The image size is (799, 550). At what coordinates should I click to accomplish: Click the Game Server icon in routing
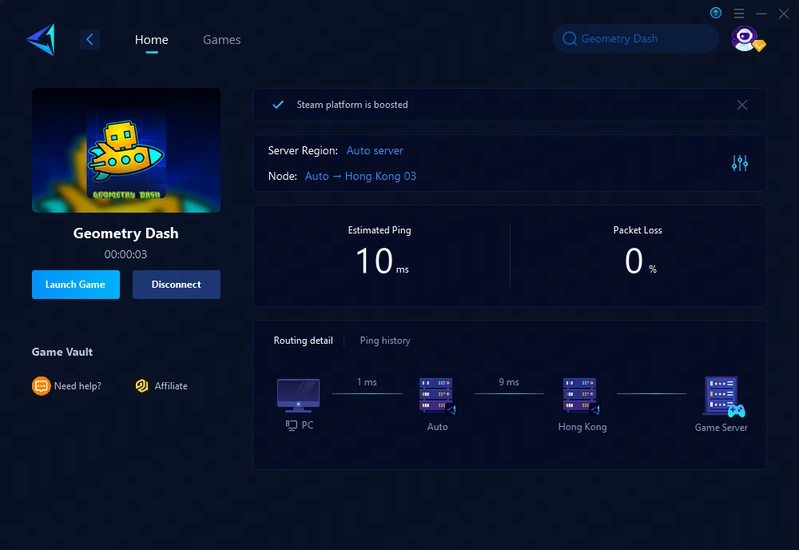pos(722,397)
